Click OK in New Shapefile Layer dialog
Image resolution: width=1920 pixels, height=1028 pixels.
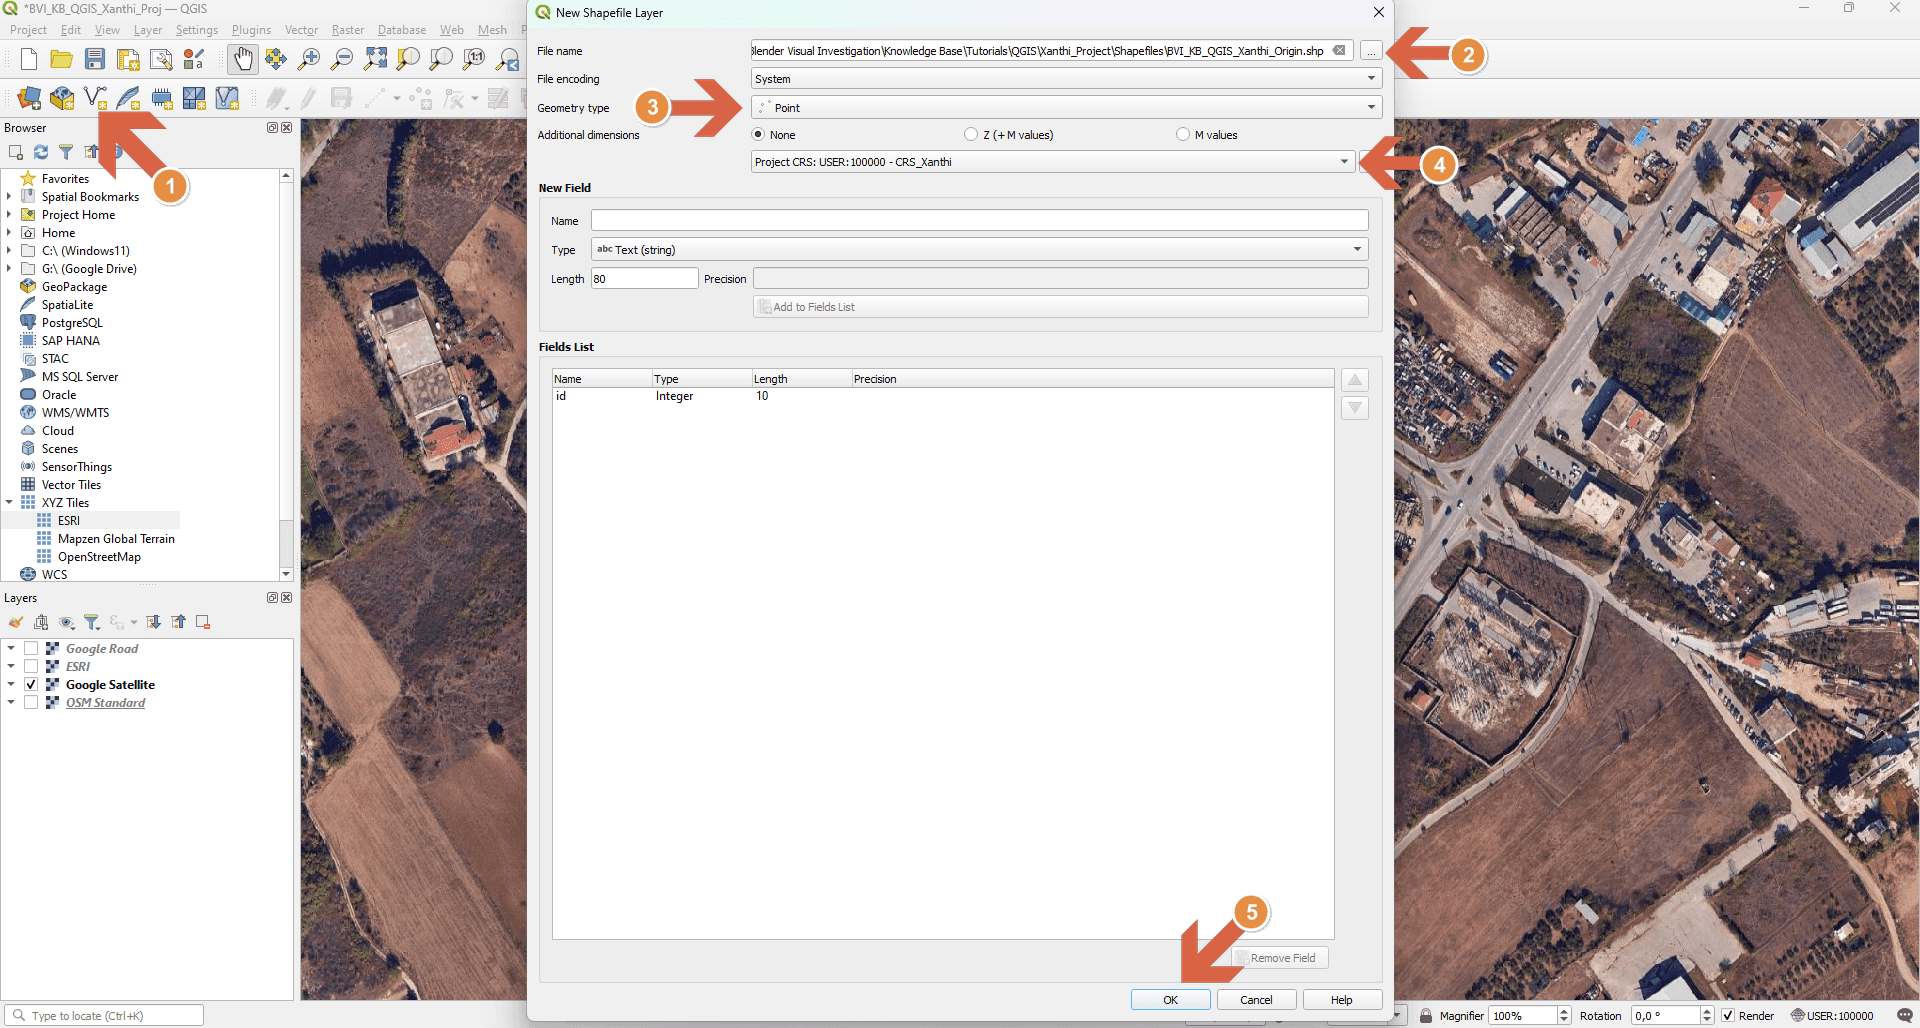1170,1000
